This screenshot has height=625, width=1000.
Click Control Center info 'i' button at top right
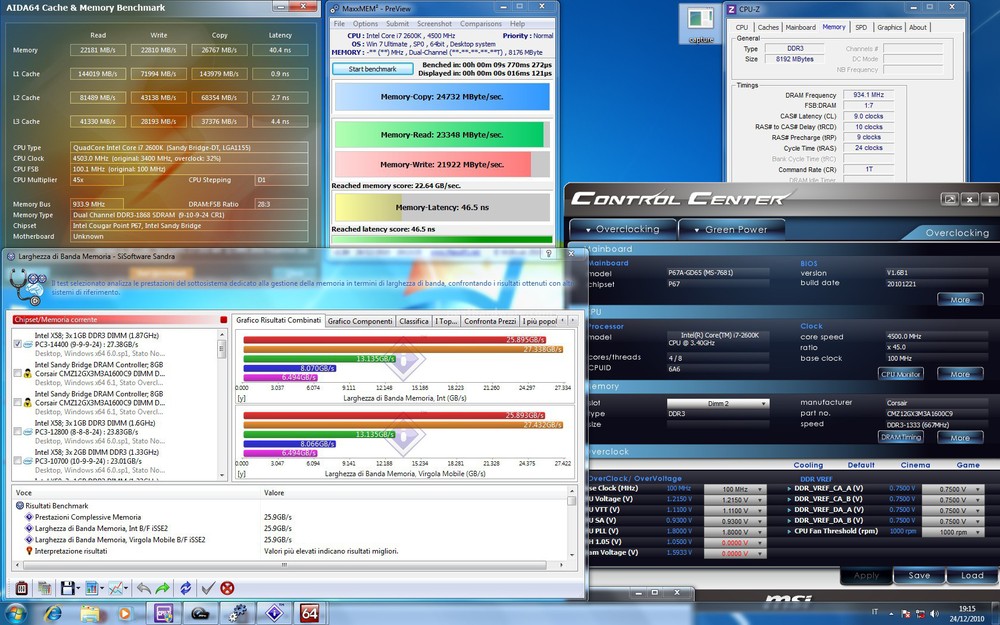point(990,200)
